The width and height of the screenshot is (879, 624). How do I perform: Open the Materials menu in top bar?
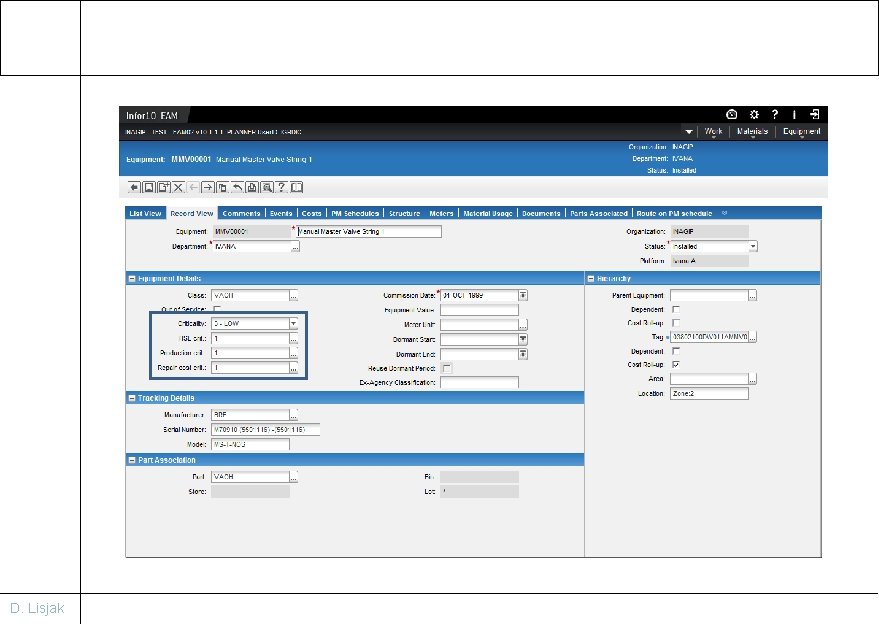point(752,131)
